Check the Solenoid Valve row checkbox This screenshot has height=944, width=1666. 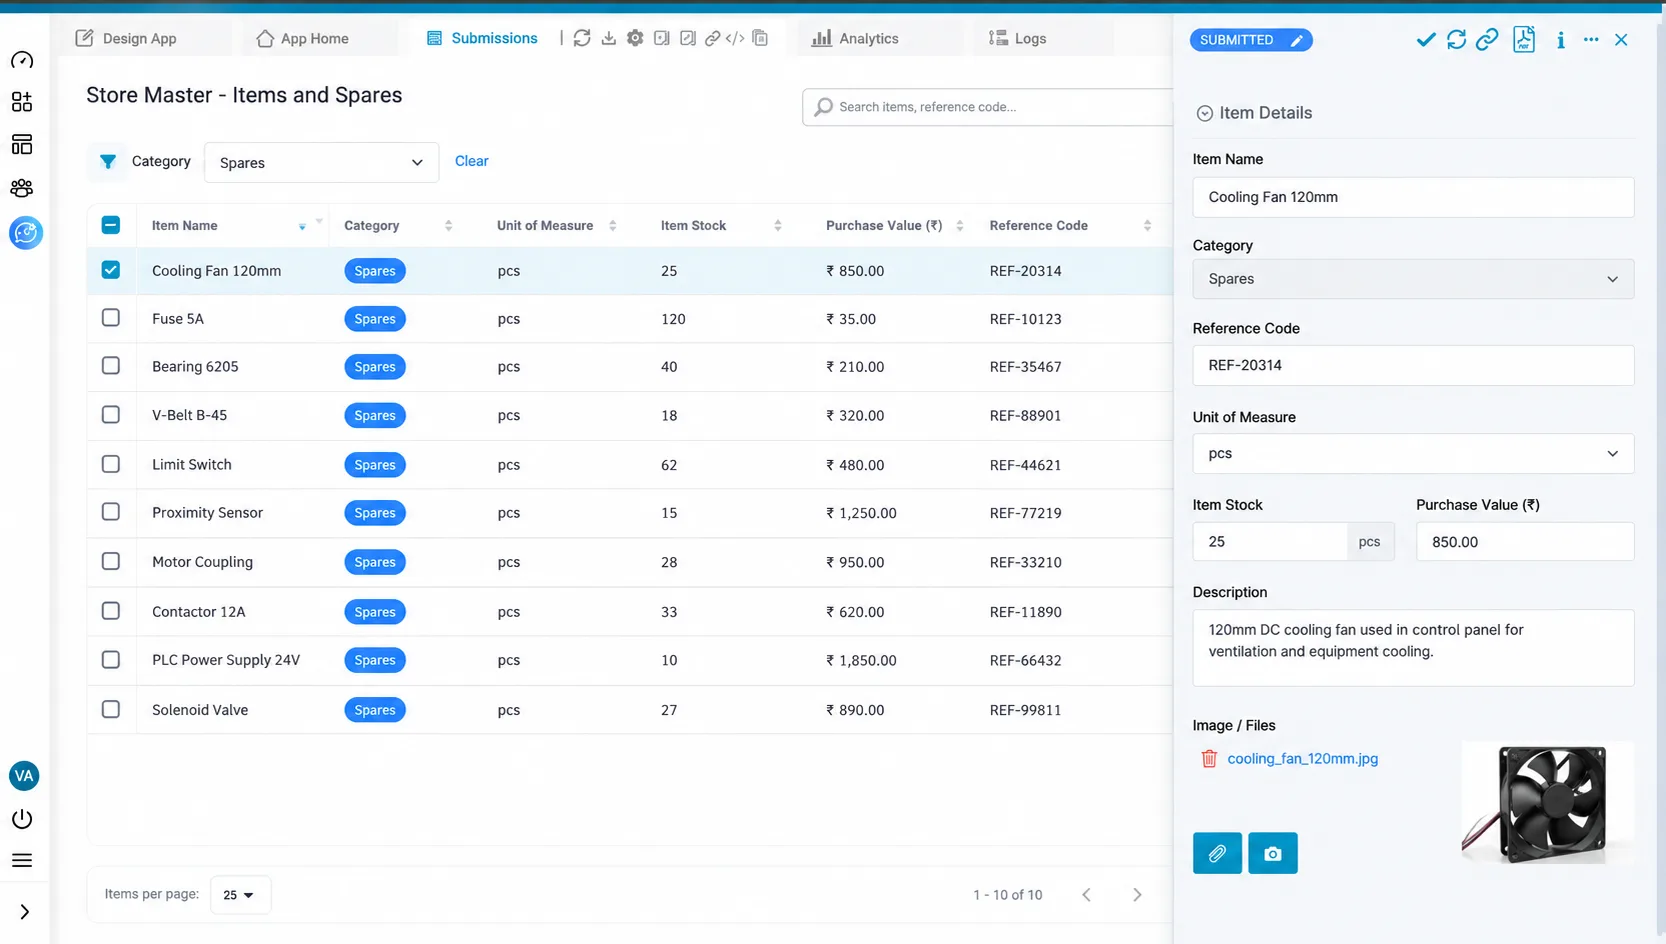pyautogui.click(x=111, y=709)
